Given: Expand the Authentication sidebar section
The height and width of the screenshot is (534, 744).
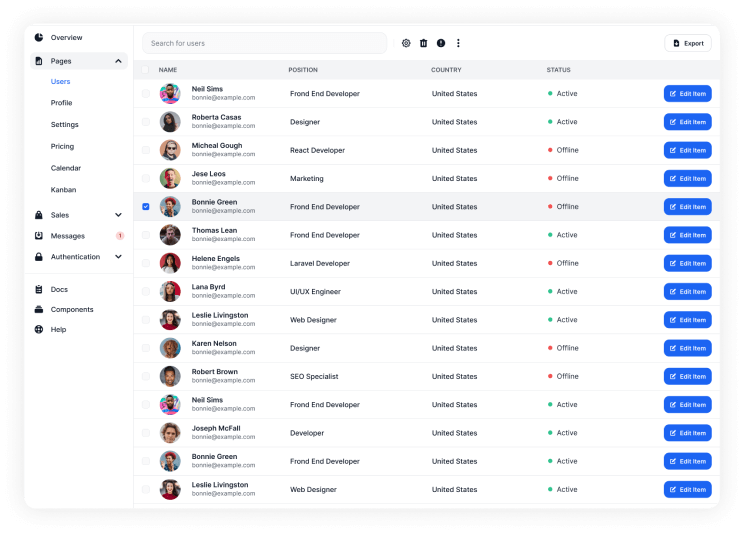Looking at the screenshot, I should pos(118,257).
